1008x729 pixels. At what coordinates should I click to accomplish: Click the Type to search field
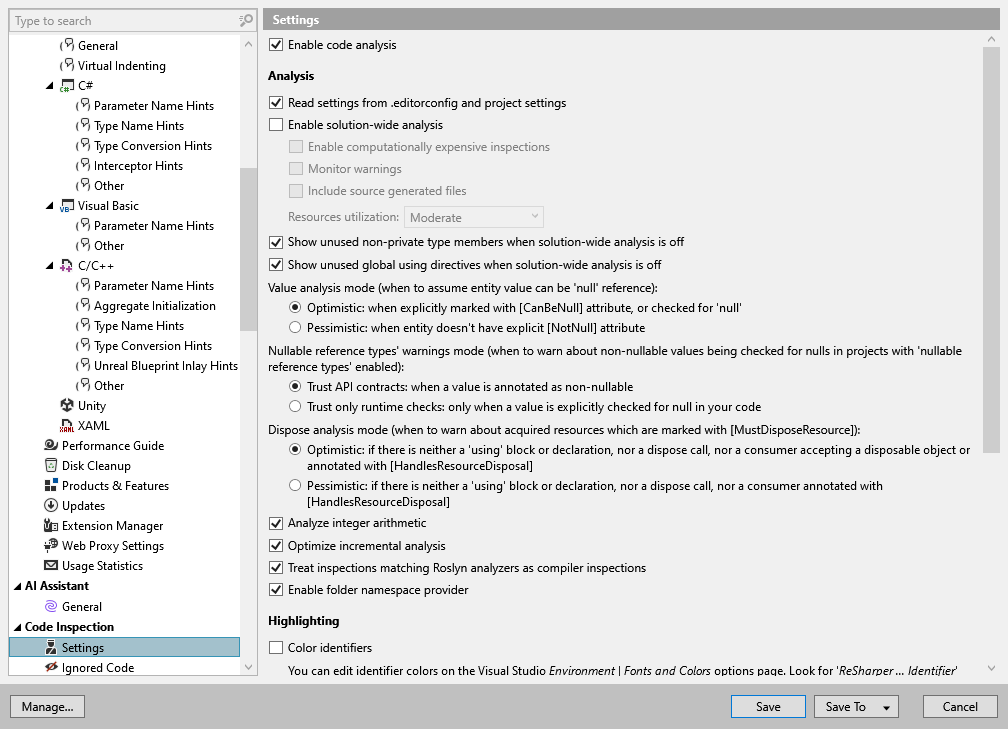pyautogui.click(x=120, y=20)
